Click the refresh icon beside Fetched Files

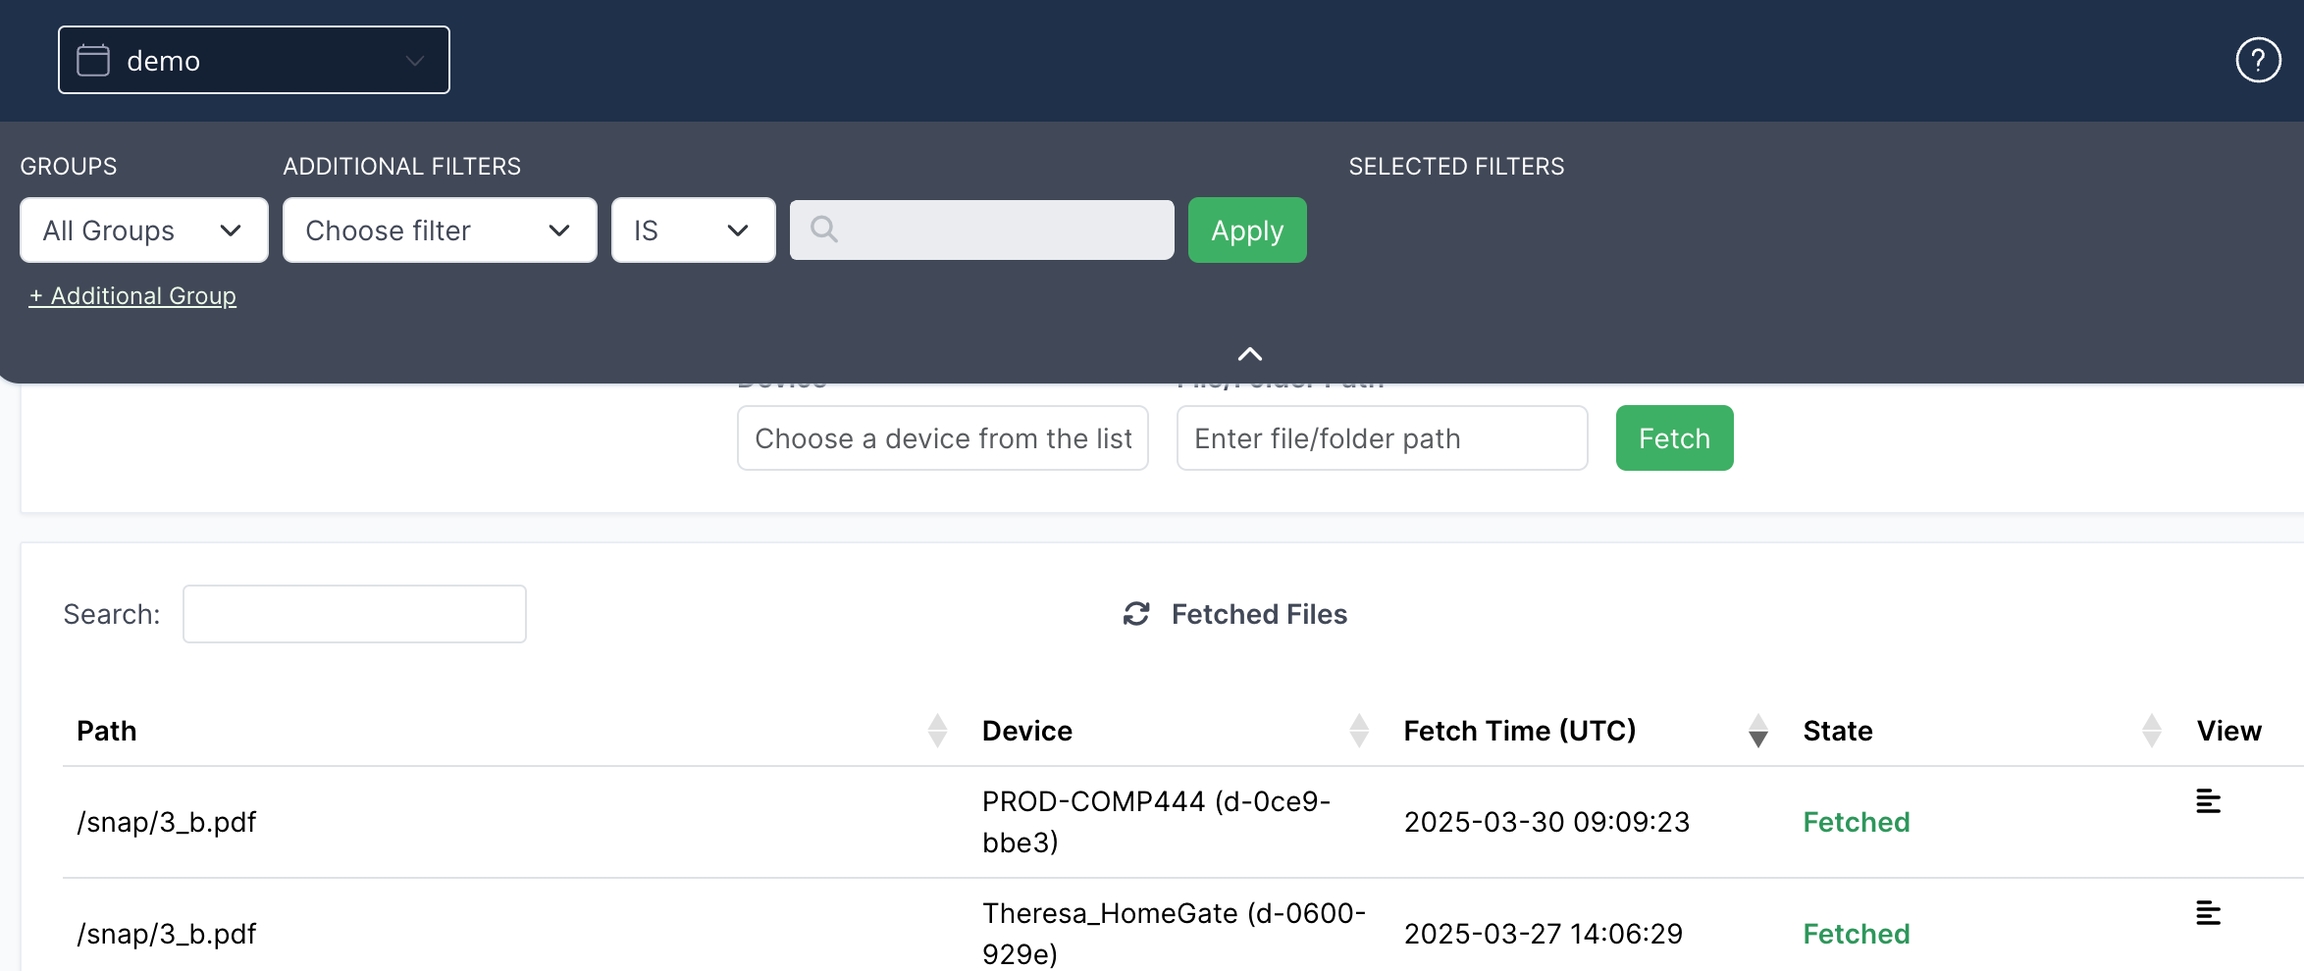pos(1136,614)
